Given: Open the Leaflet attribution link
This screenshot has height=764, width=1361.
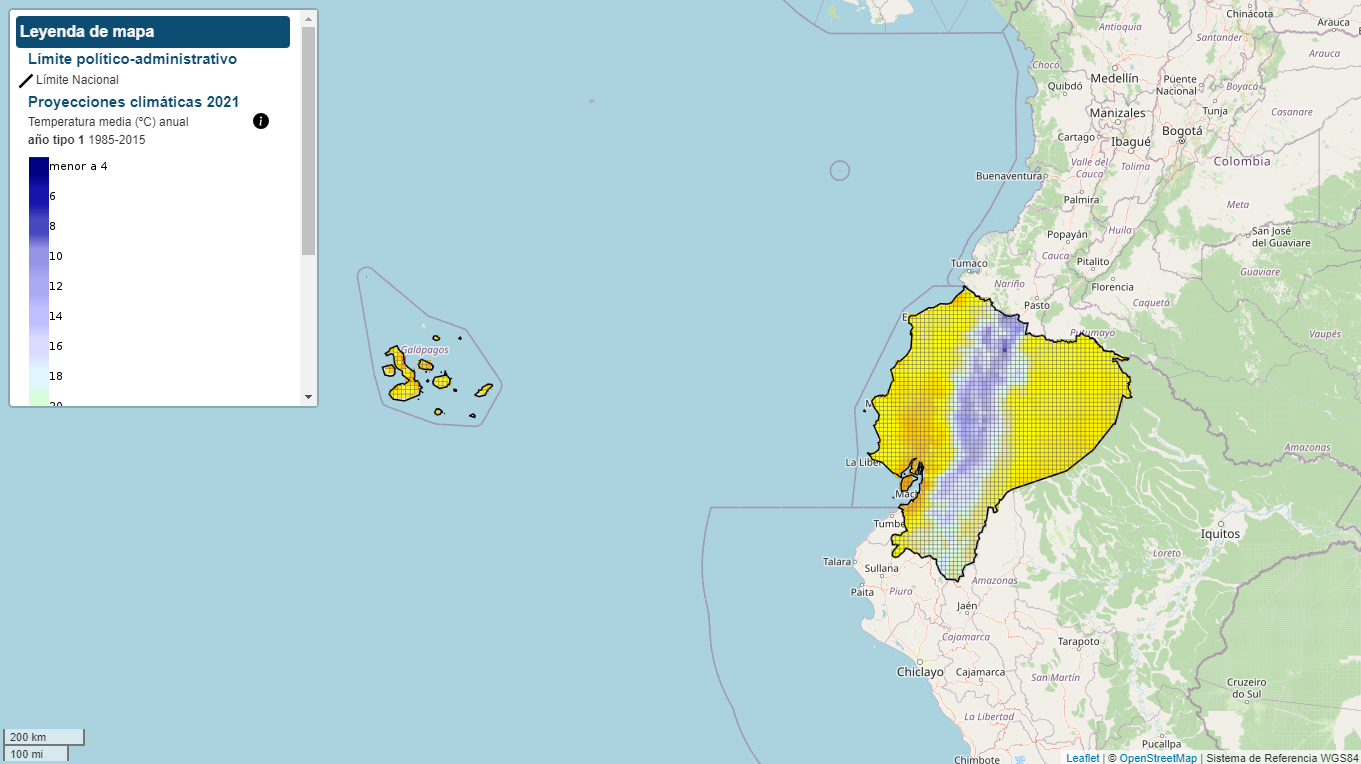Looking at the screenshot, I should pos(1082,758).
